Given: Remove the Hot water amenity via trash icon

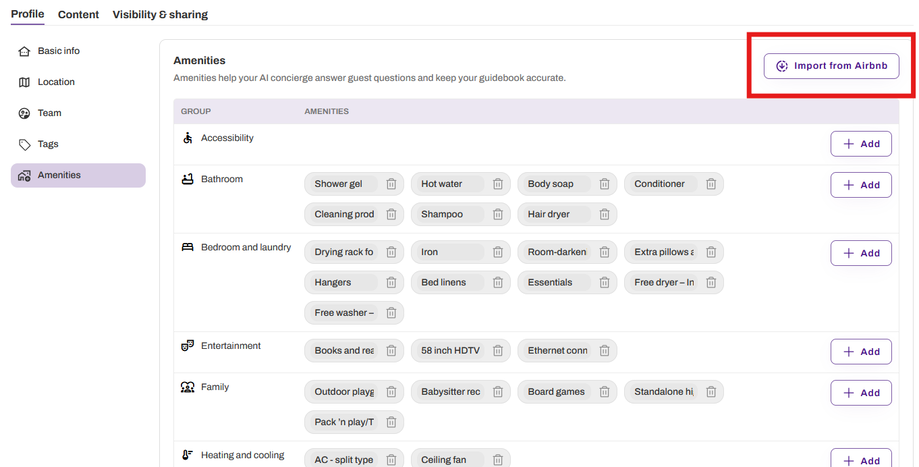Looking at the screenshot, I should [x=498, y=184].
